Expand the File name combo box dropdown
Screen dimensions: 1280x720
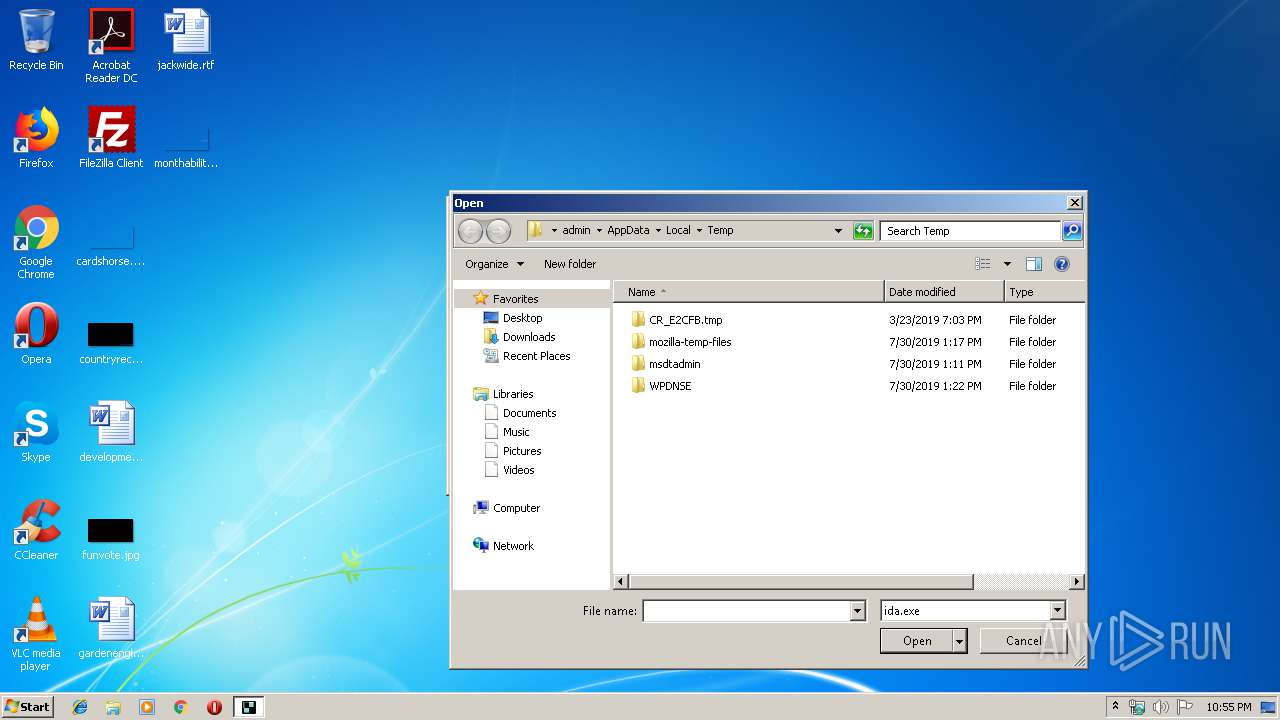(x=857, y=611)
